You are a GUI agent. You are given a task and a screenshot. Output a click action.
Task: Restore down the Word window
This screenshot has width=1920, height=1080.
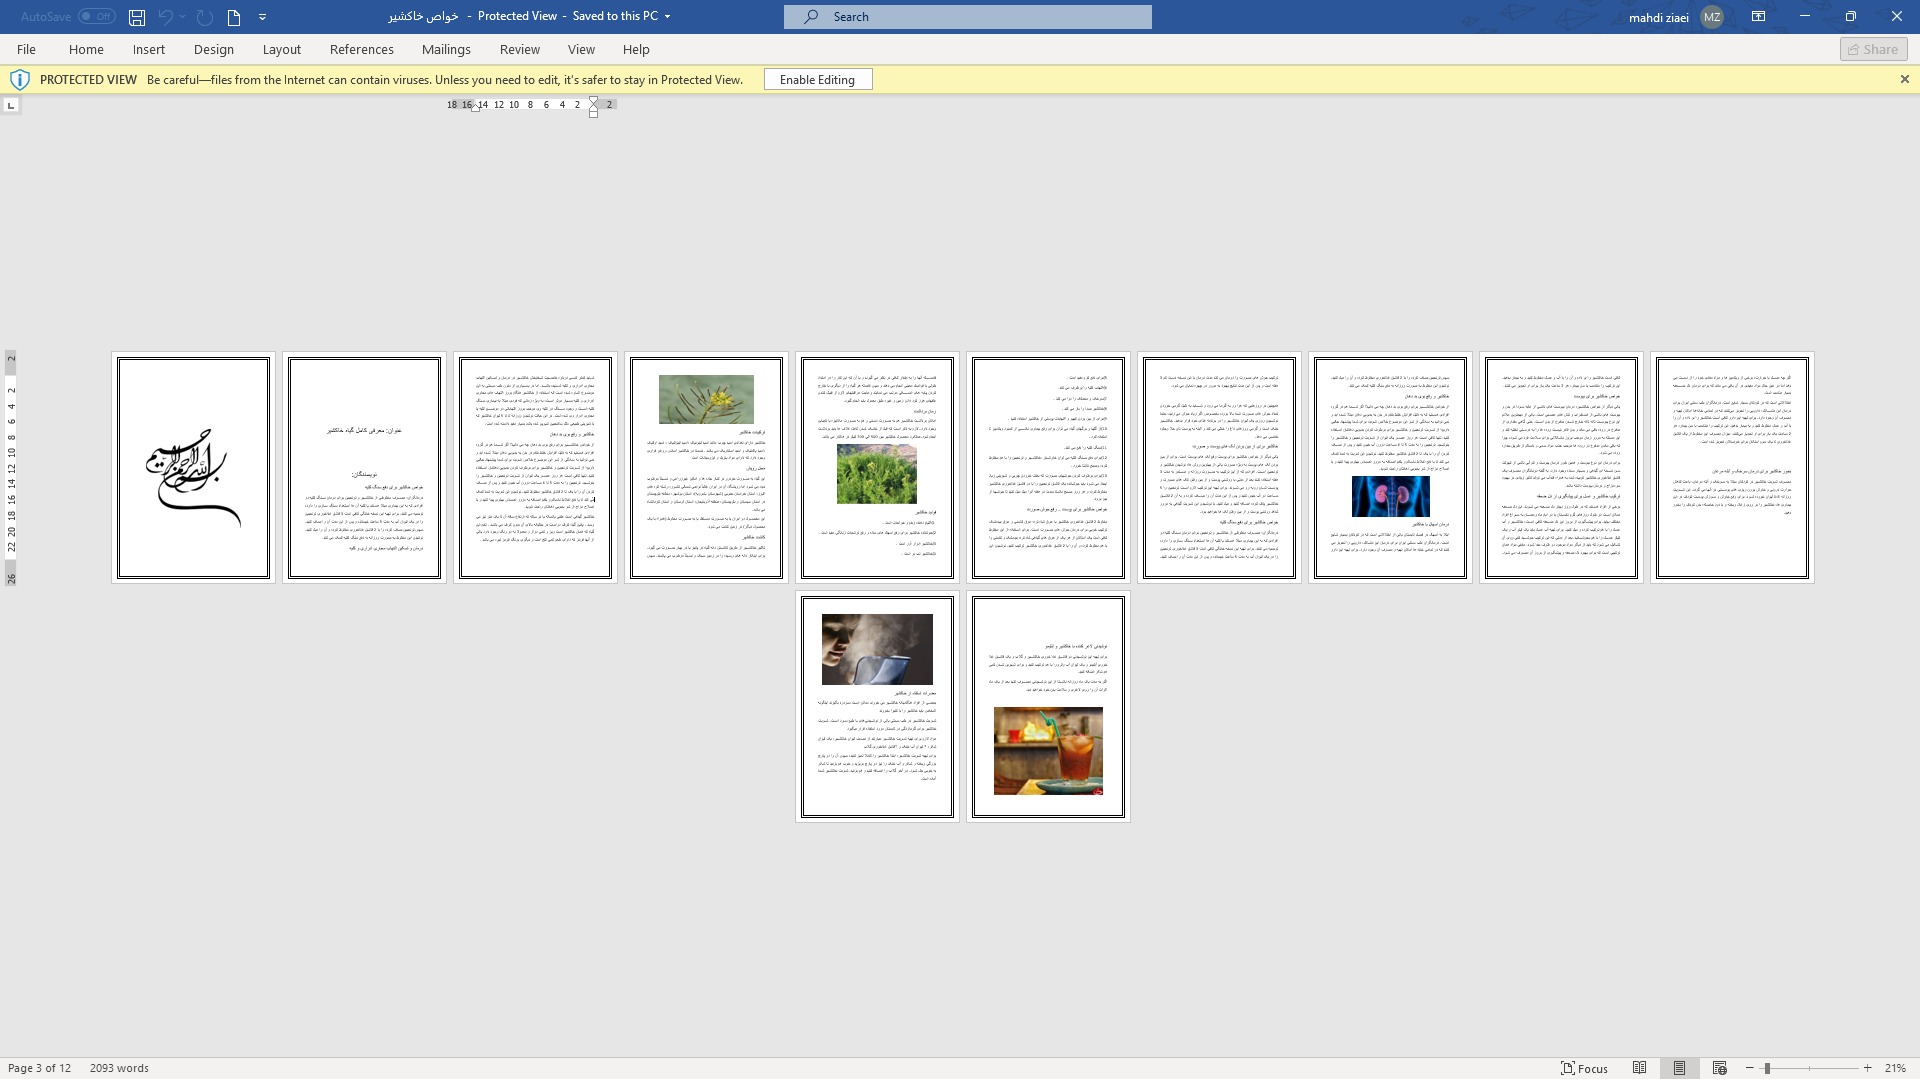(1851, 17)
